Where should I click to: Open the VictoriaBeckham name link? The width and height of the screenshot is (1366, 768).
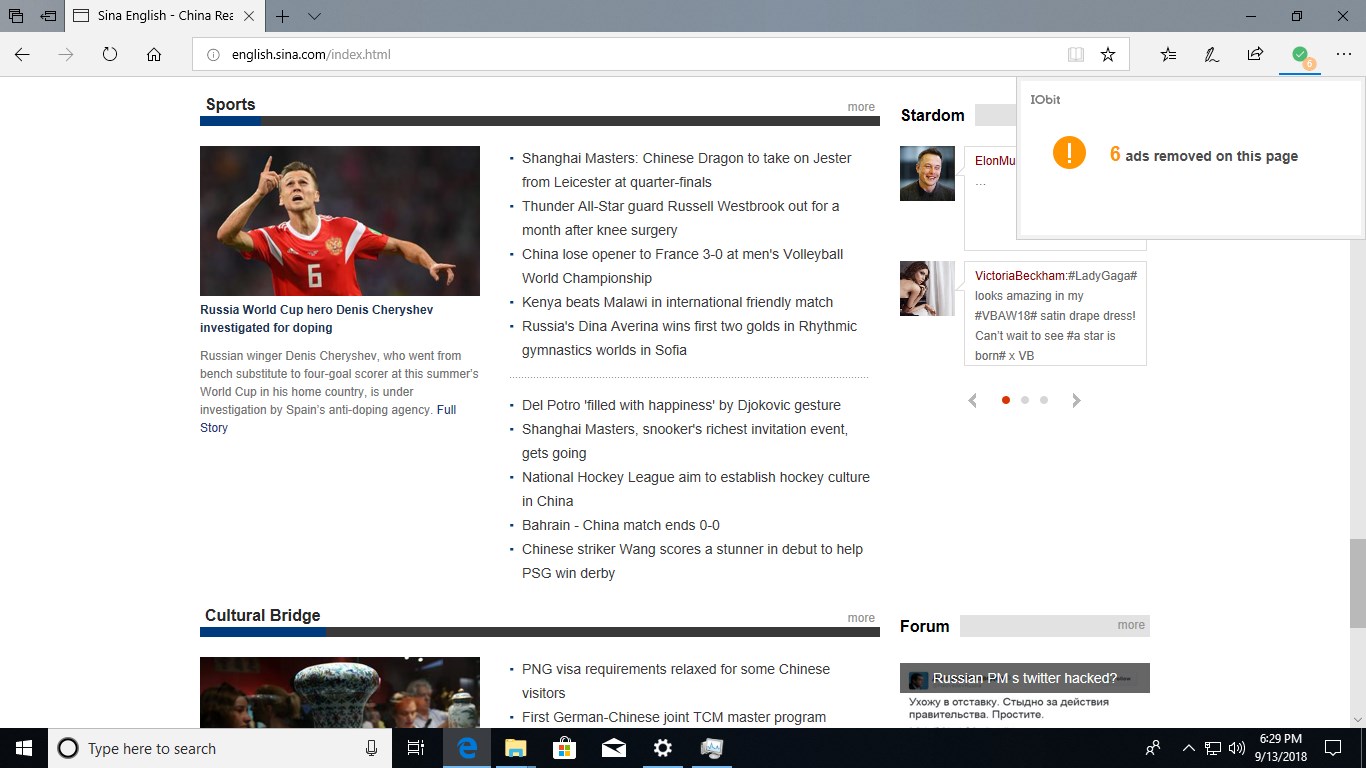point(1020,276)
